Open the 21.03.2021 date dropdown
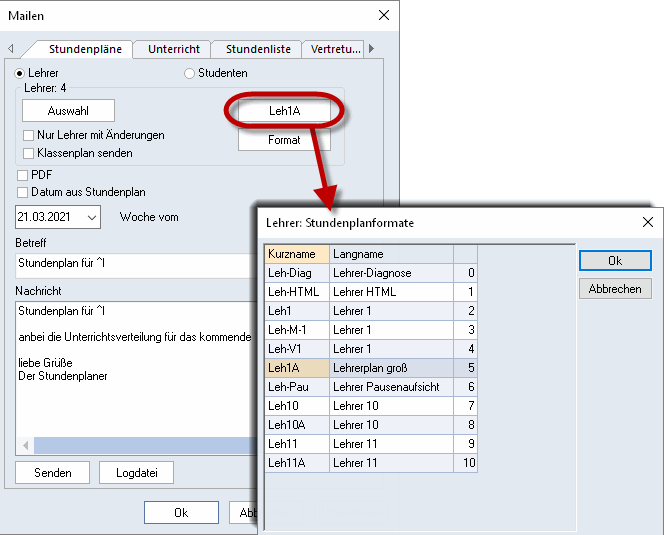The width and height of the screenshot is (664, 535). [91, 217]
